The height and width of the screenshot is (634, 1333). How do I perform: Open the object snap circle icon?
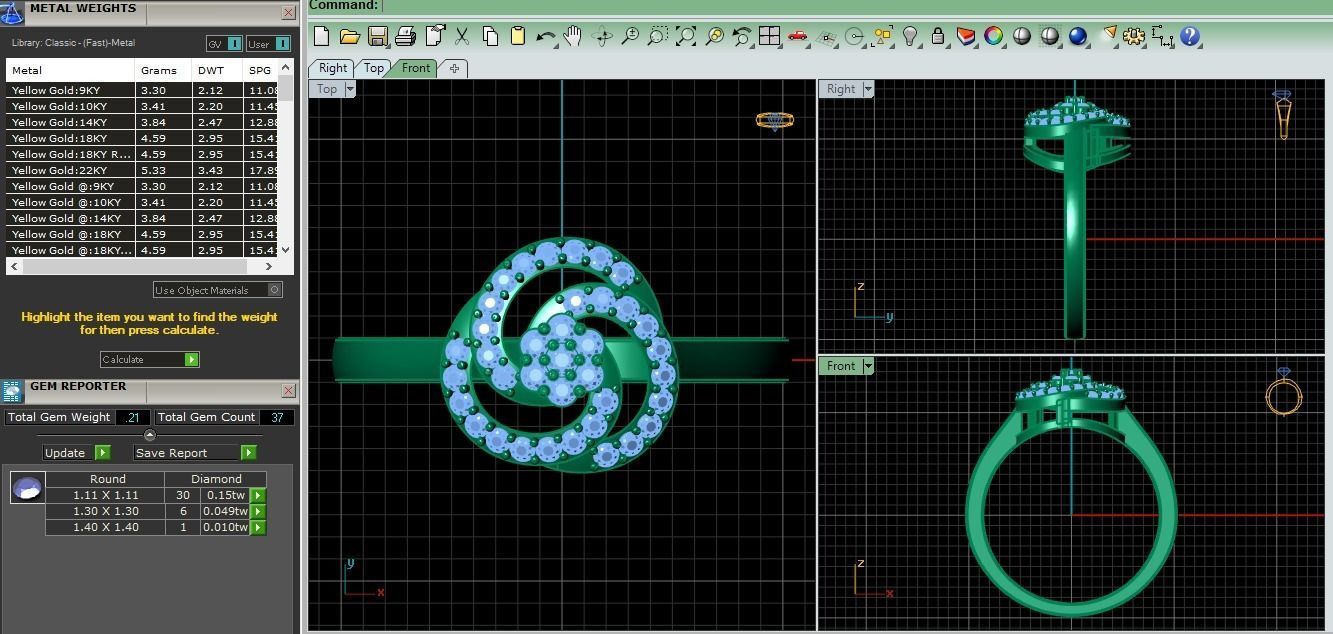(x=854, y=36)
